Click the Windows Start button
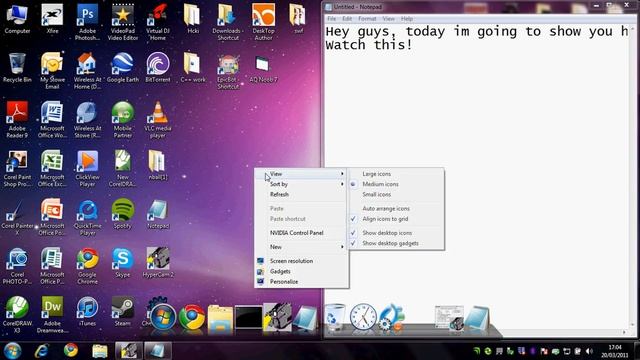 pos(12,351)
